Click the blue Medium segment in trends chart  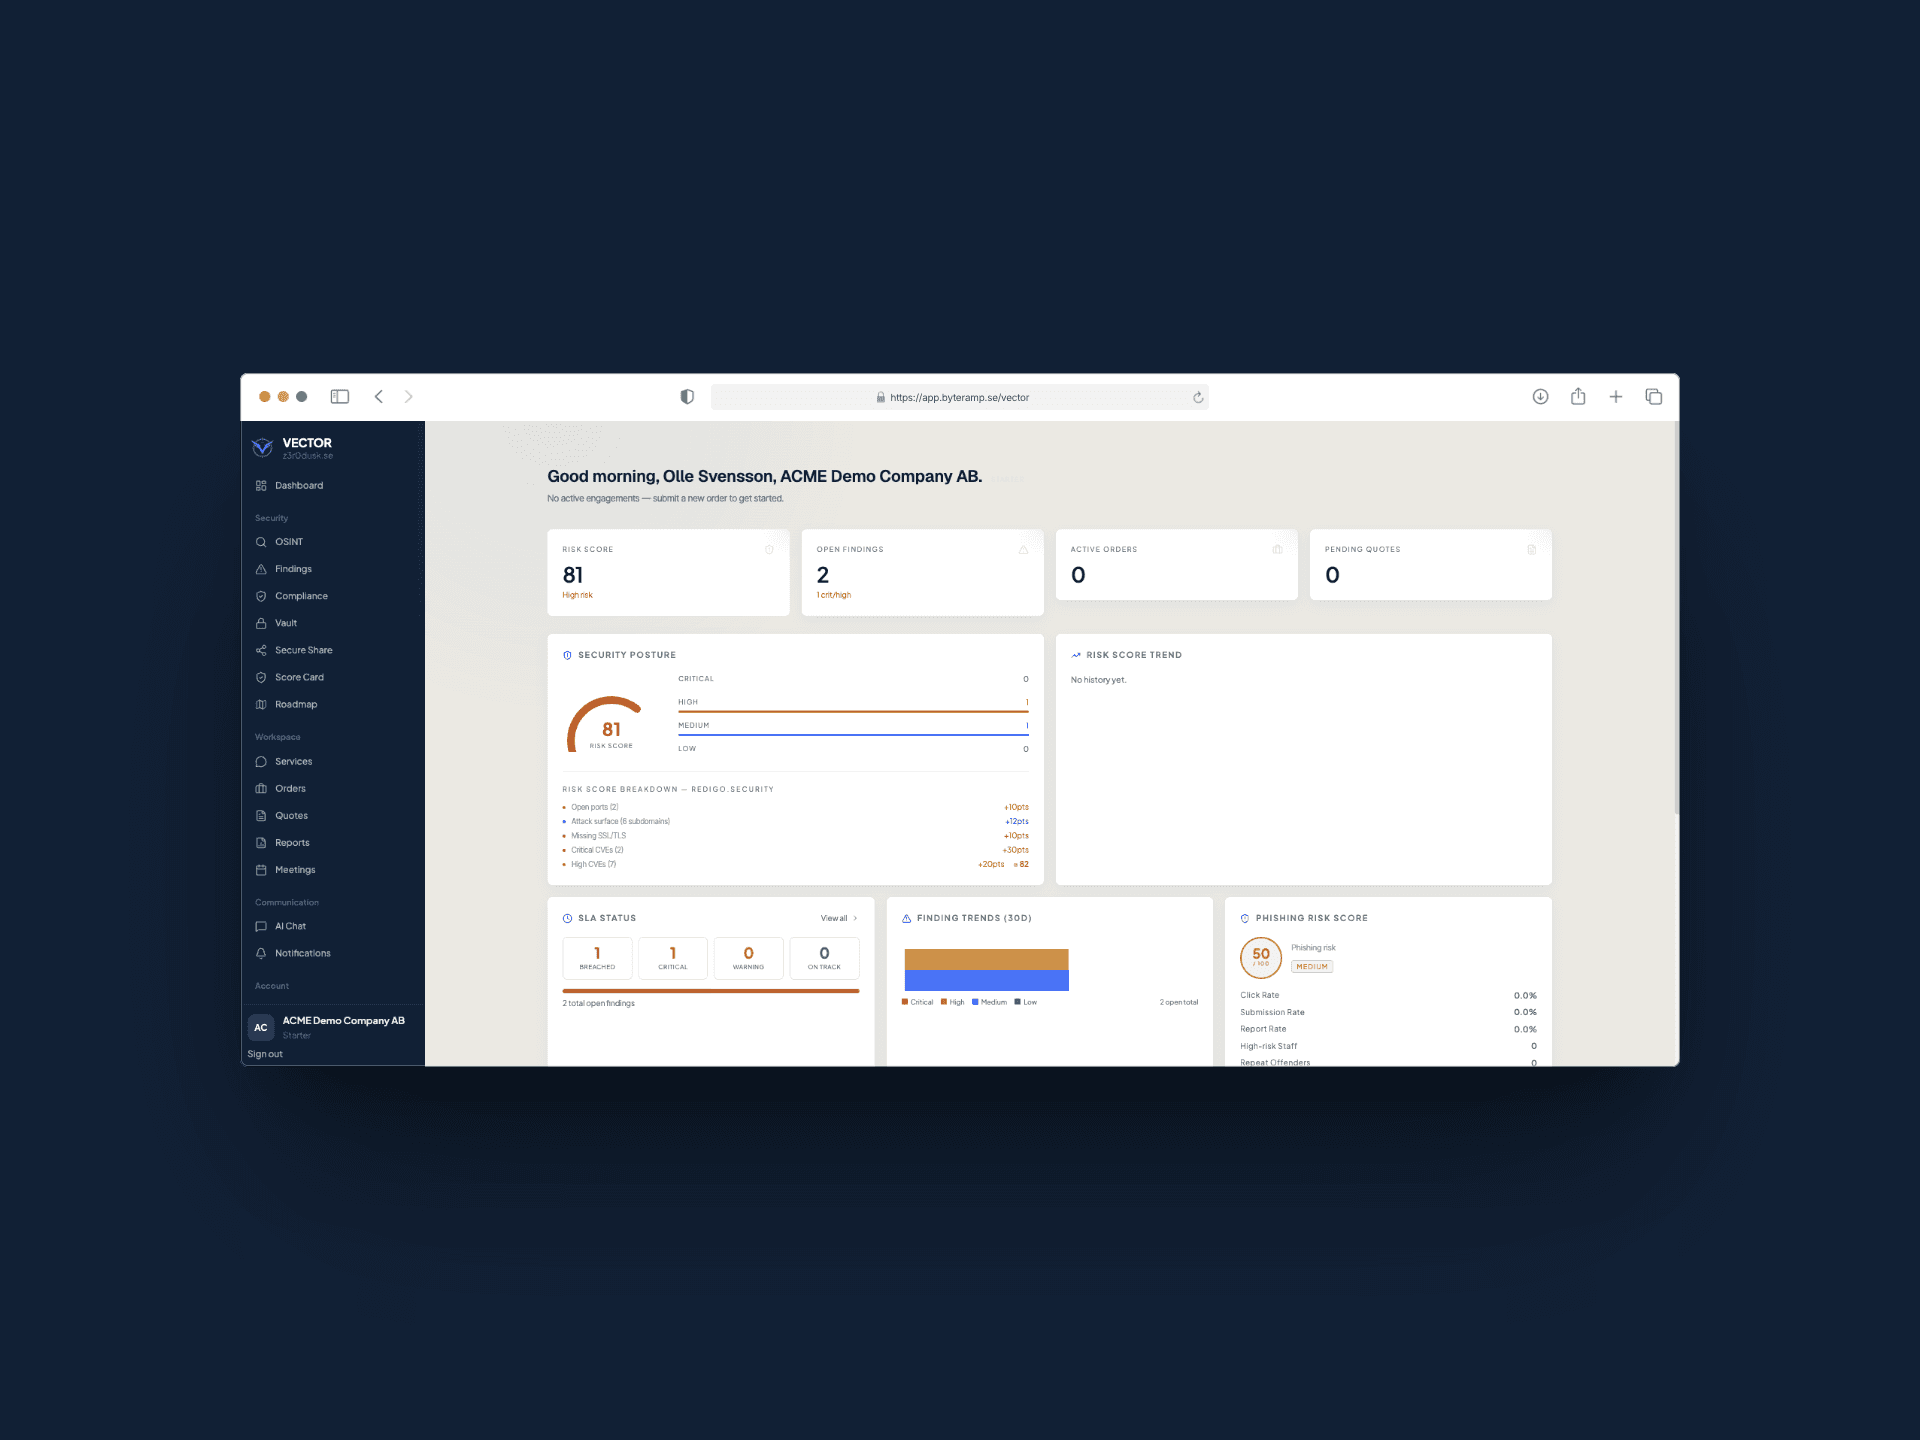tap(986, 981)
